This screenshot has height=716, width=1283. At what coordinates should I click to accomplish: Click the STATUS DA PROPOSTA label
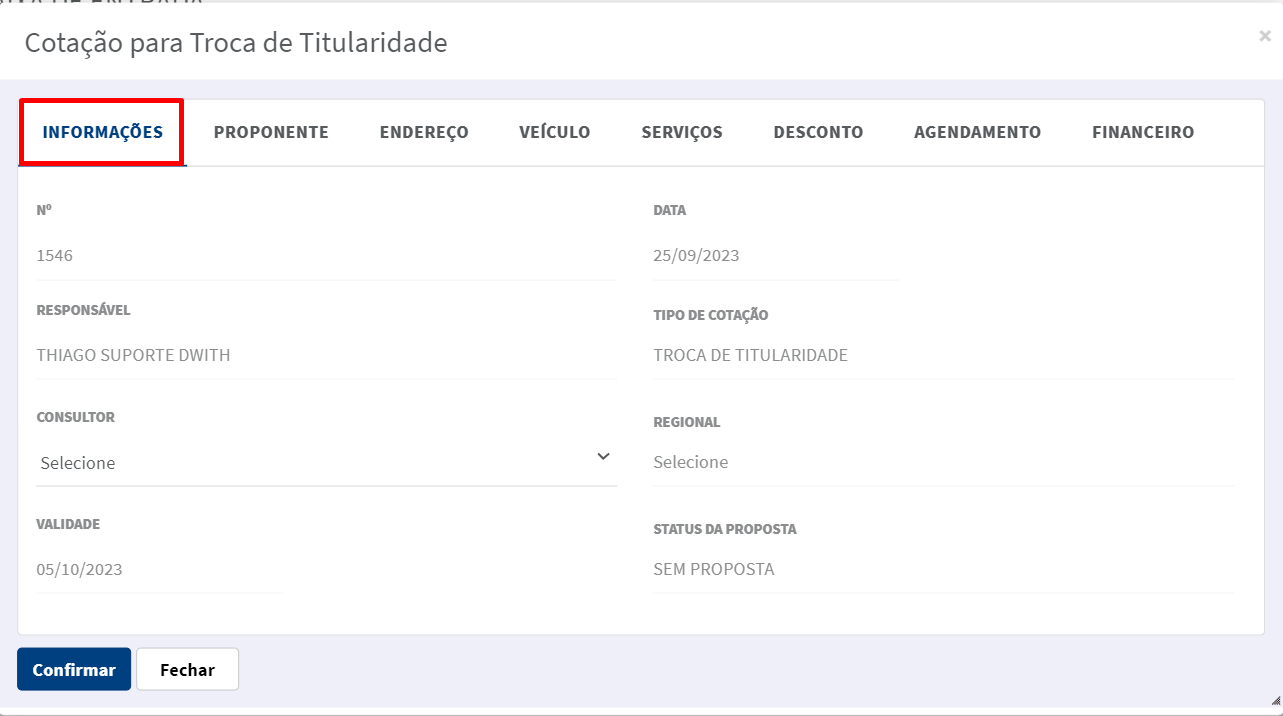[725, 529]
